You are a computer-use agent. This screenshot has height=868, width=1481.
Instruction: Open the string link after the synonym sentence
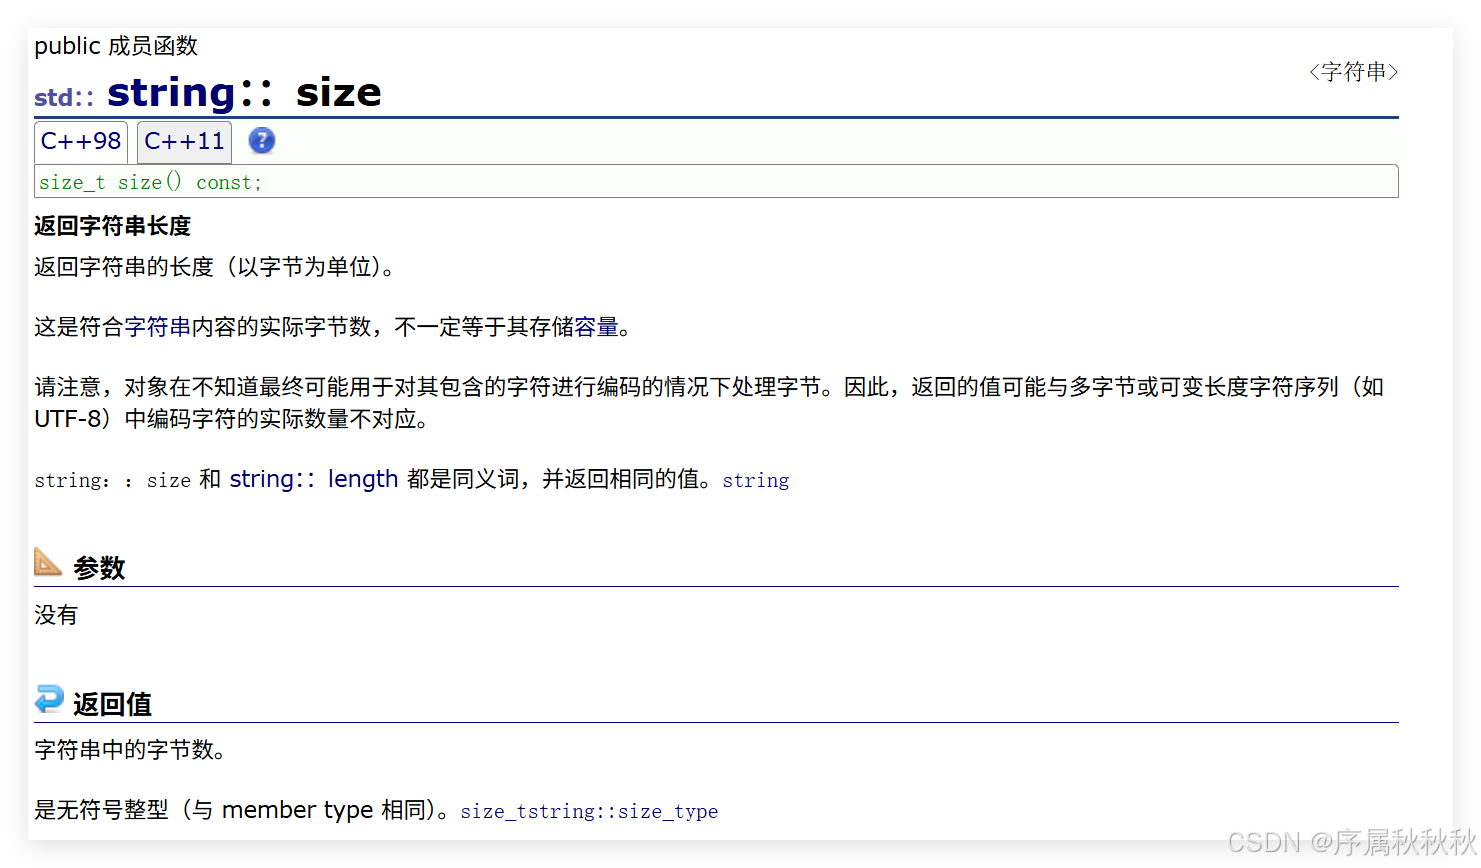pyautogui.click(x=756, y=481)
